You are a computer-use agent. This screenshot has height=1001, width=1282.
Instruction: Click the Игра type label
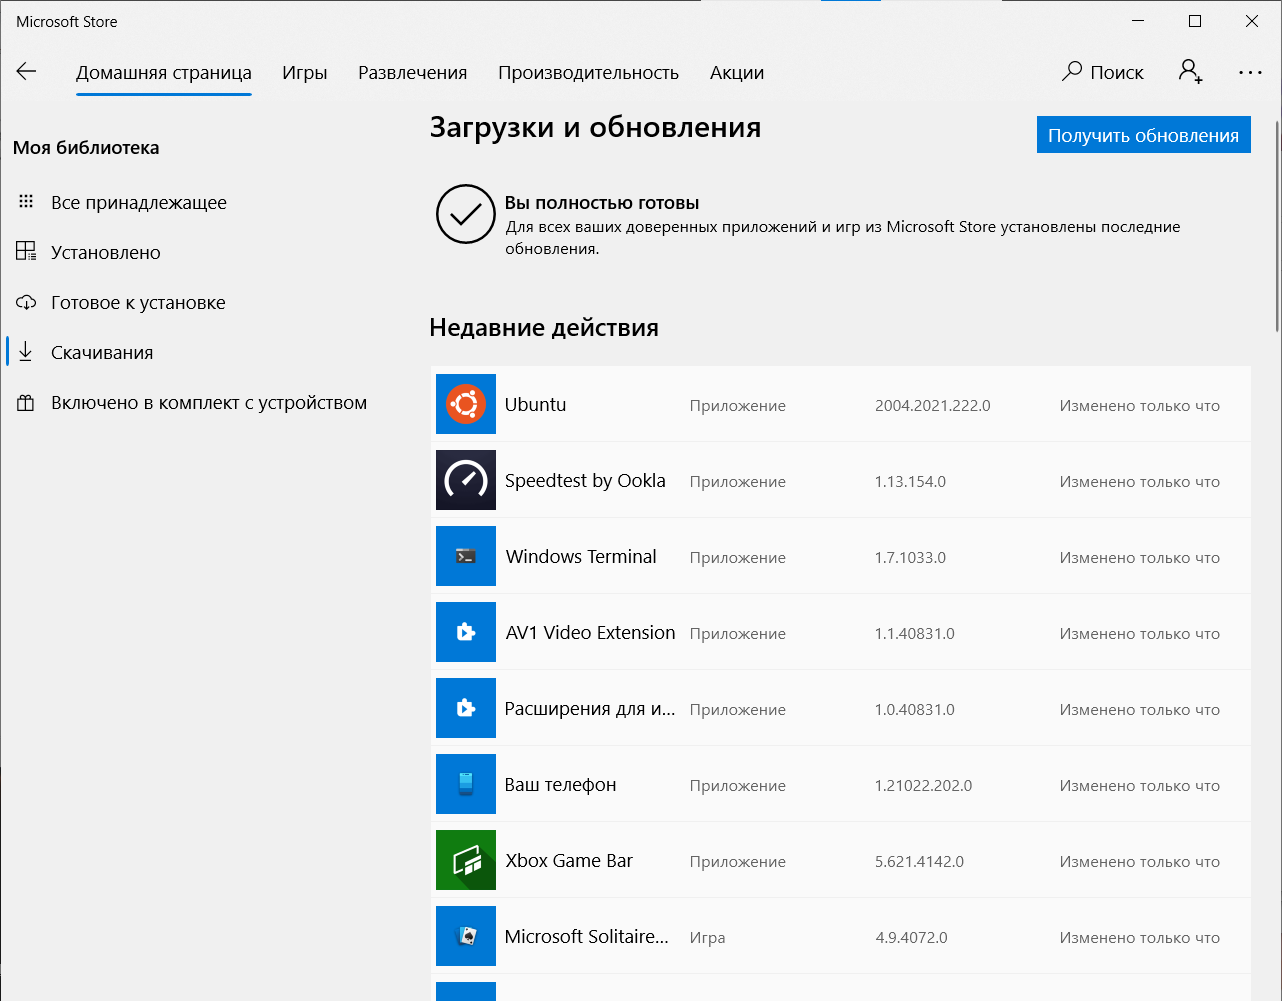pyautogui.click(x=707, y=937)
